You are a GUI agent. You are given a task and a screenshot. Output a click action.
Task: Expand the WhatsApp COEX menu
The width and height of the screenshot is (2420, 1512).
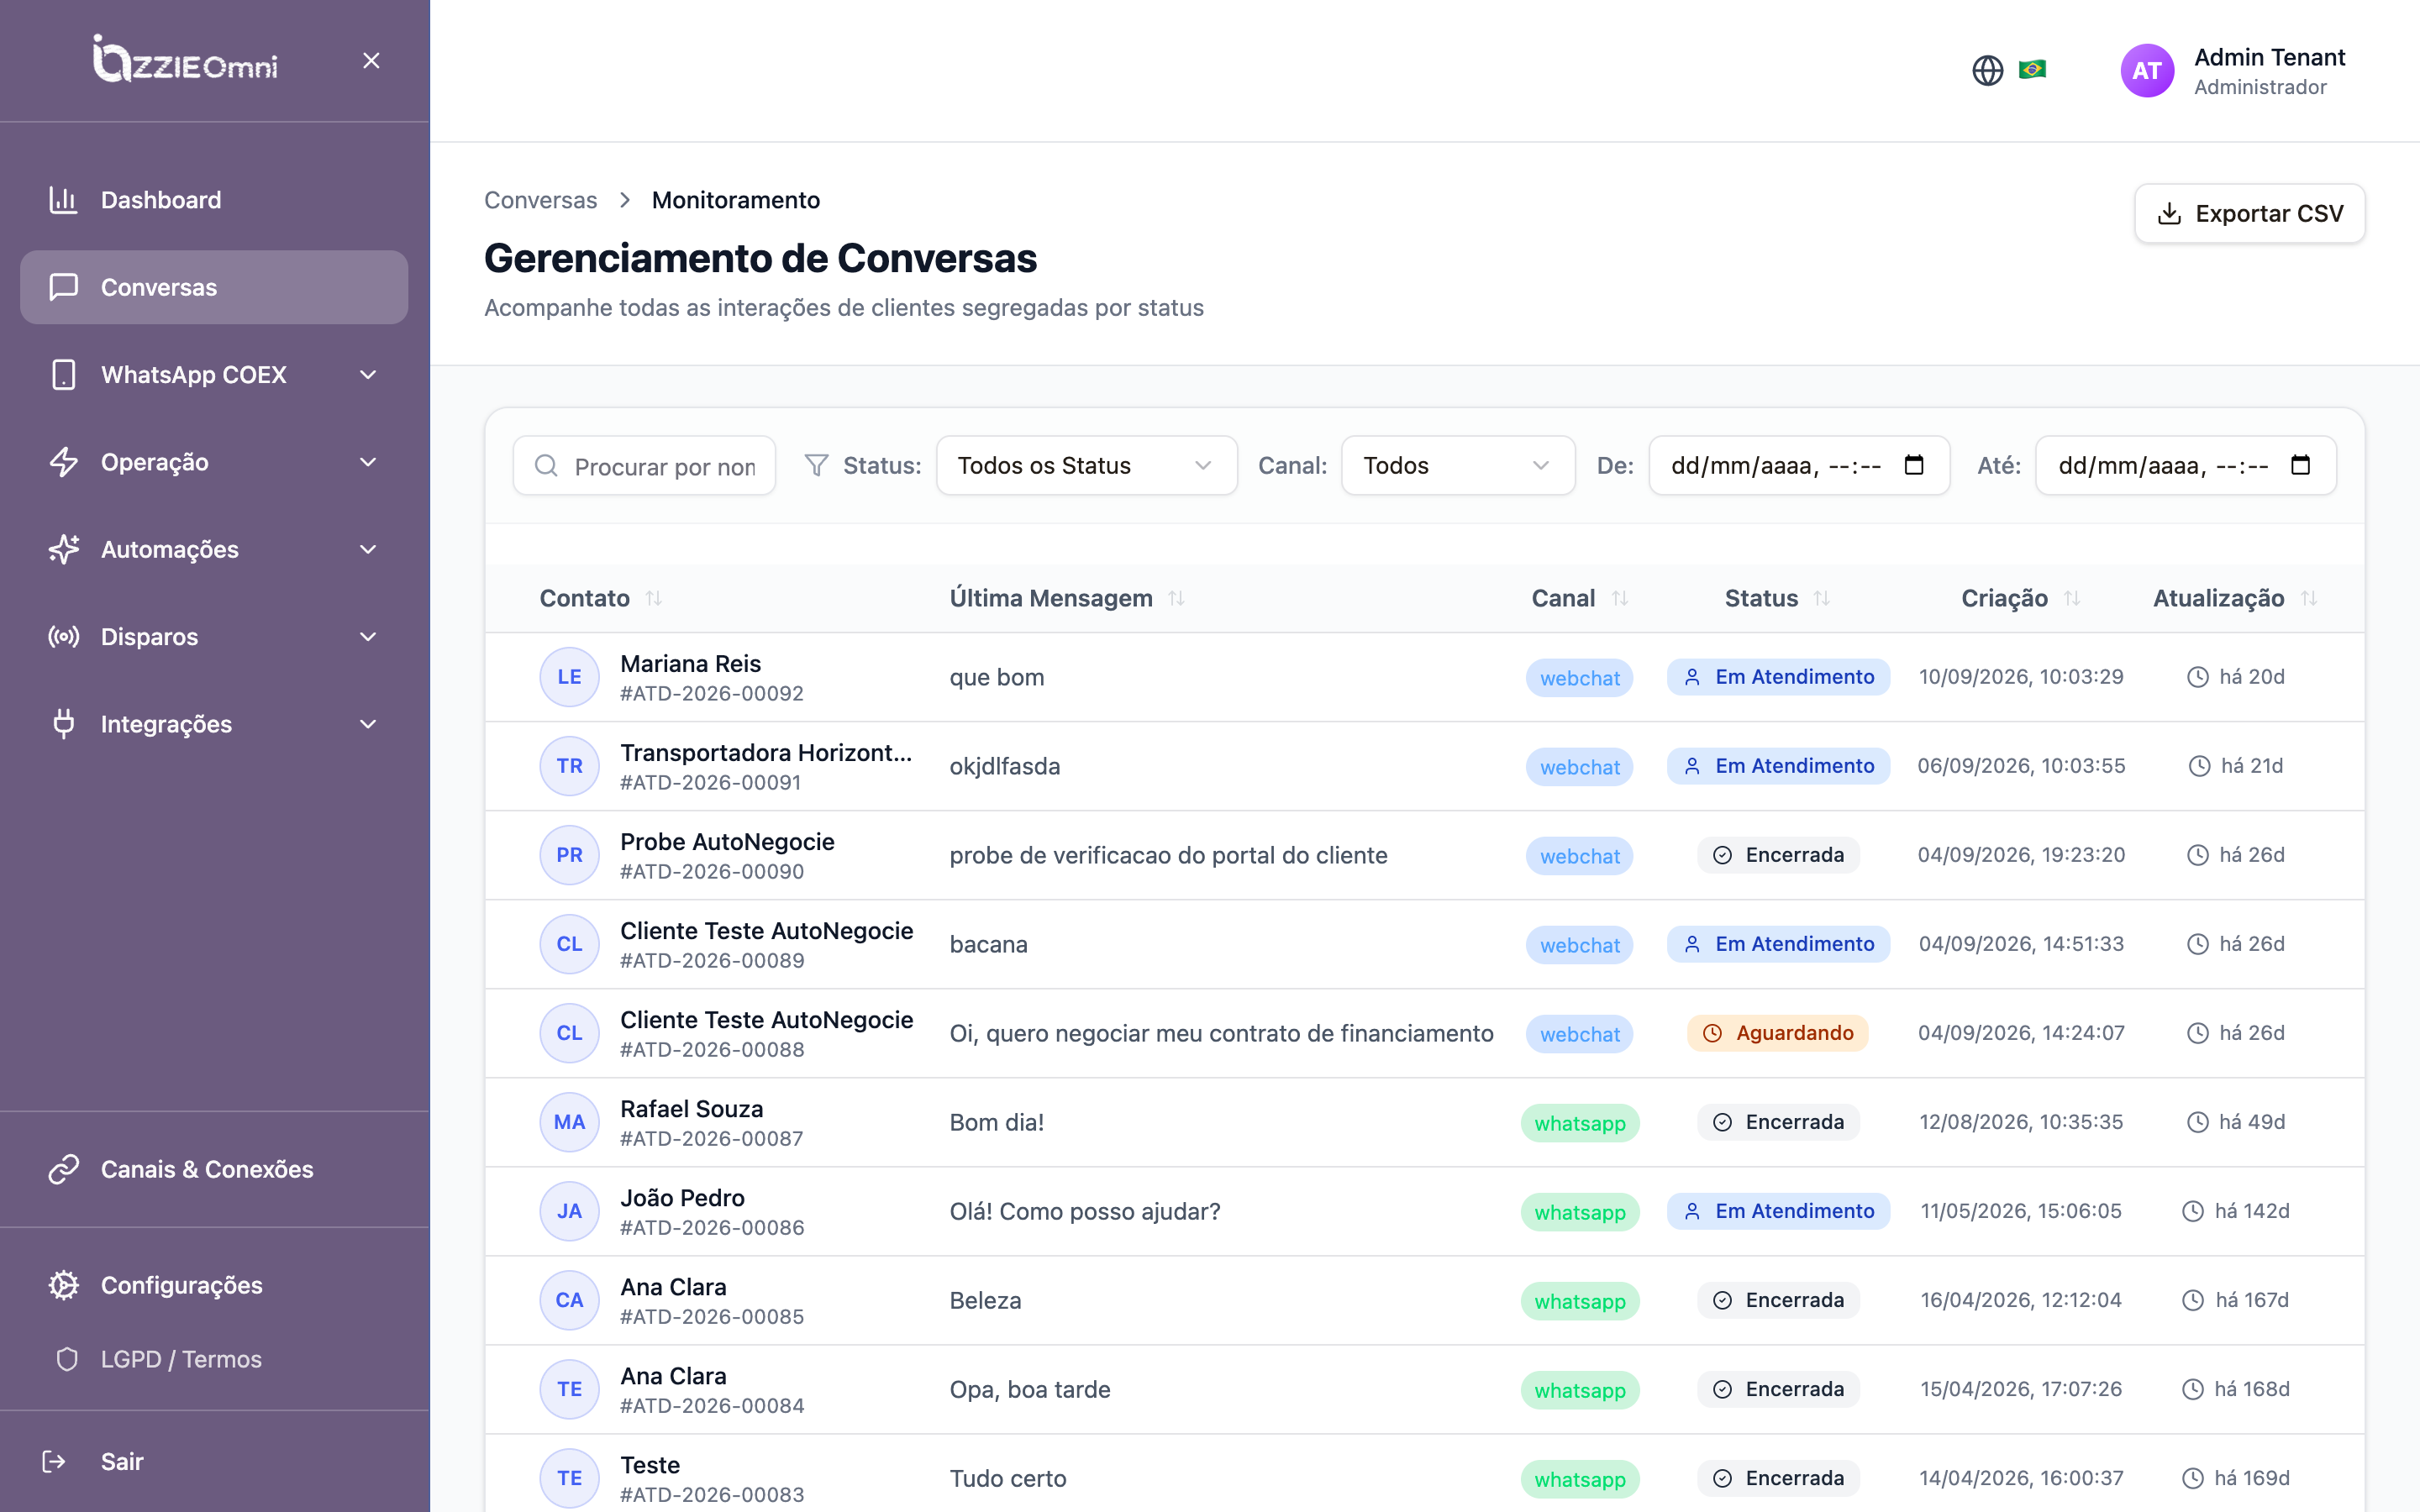[214, 375]
